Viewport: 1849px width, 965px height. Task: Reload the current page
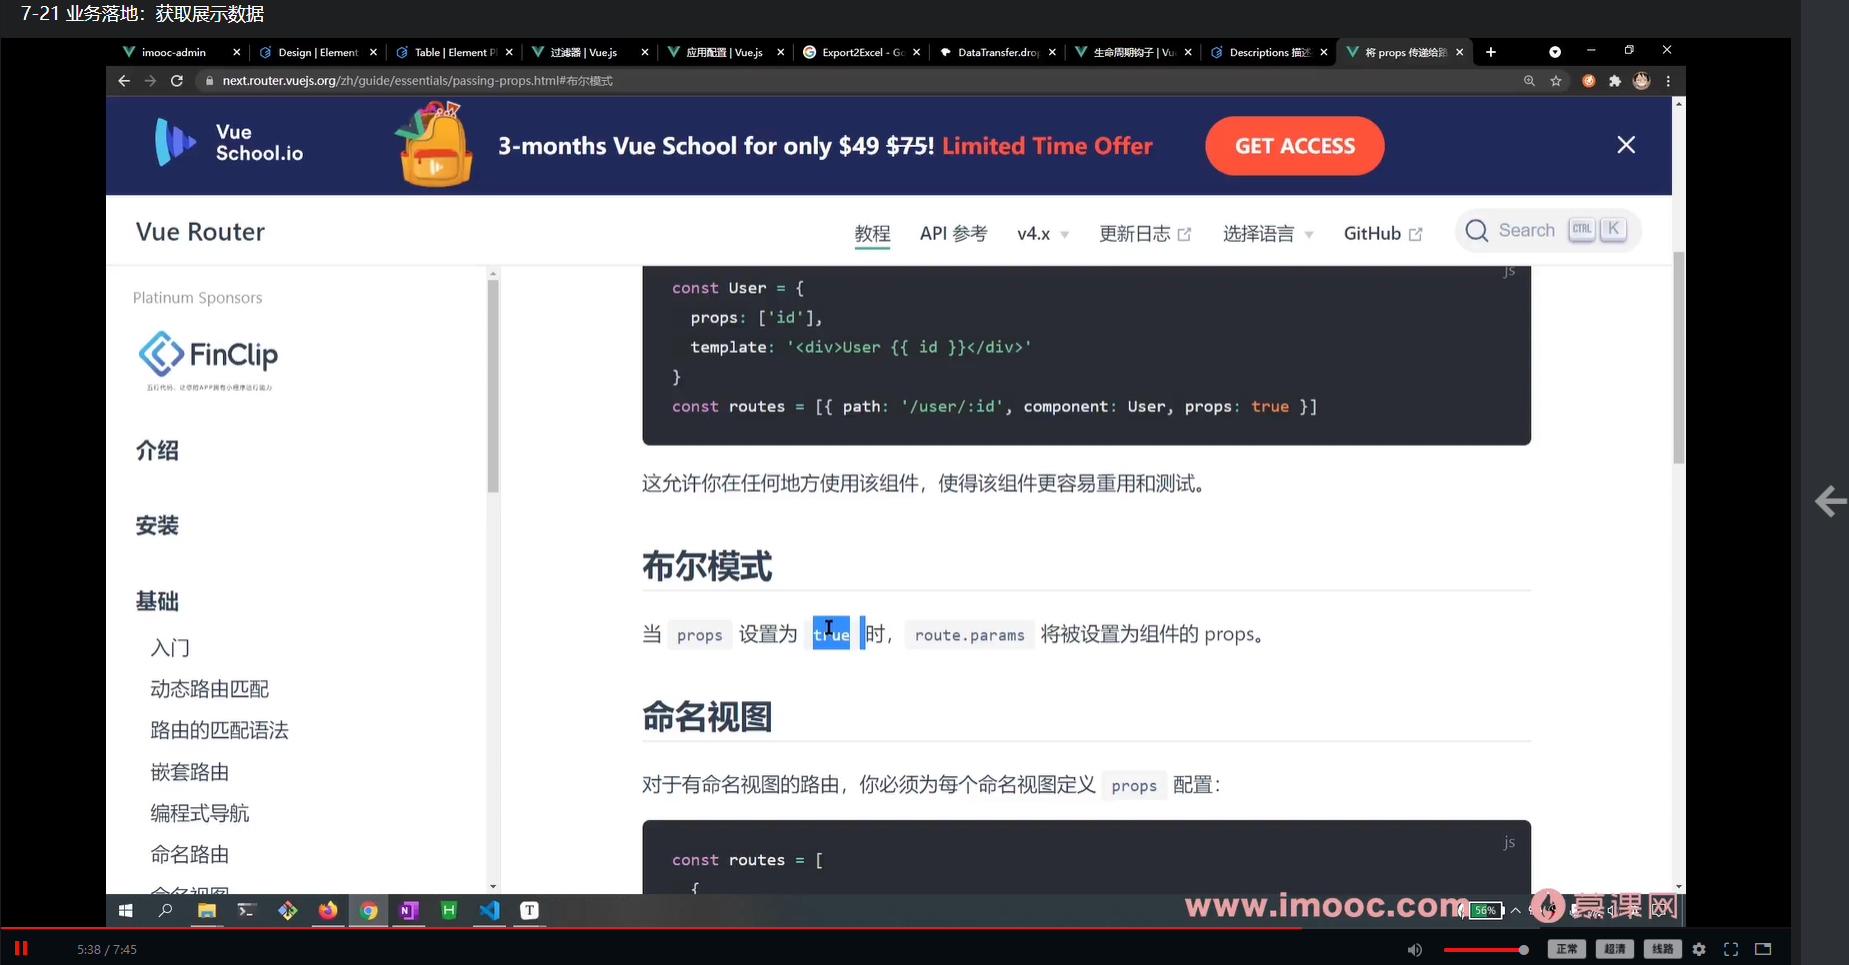(x=177, y=81)
